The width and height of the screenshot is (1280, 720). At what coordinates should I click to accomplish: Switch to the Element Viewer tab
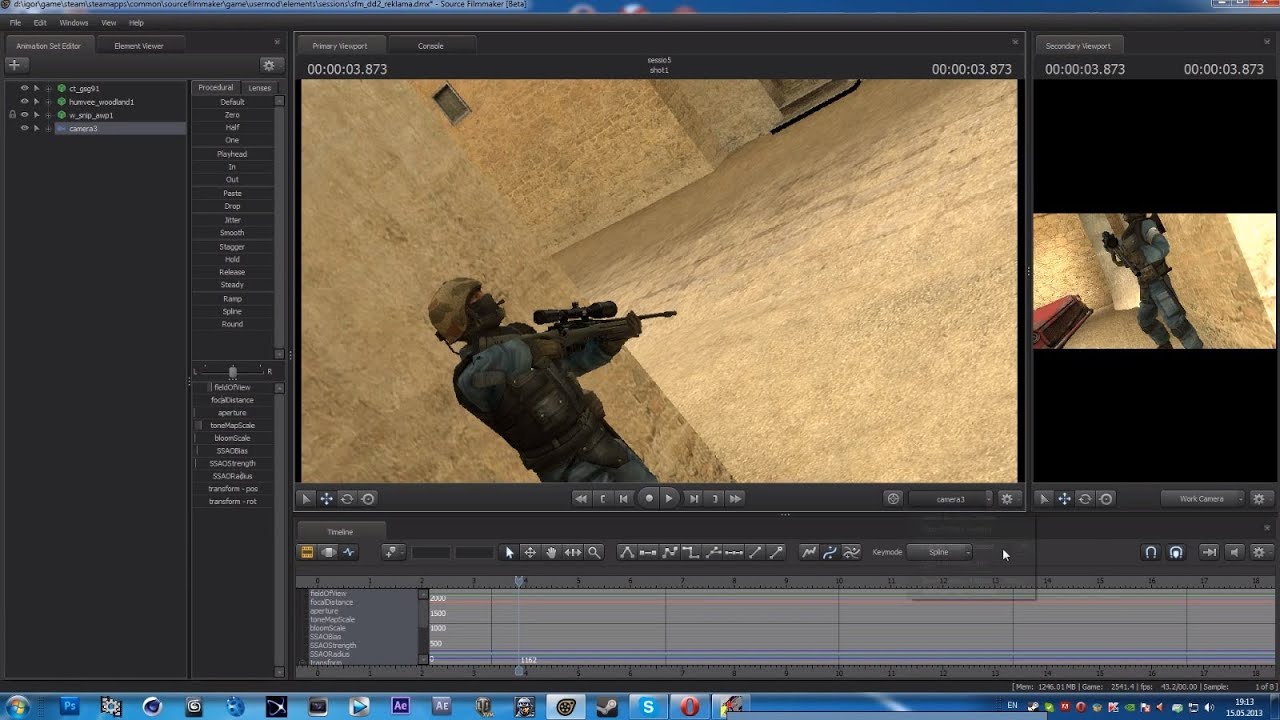click(139, 46)
